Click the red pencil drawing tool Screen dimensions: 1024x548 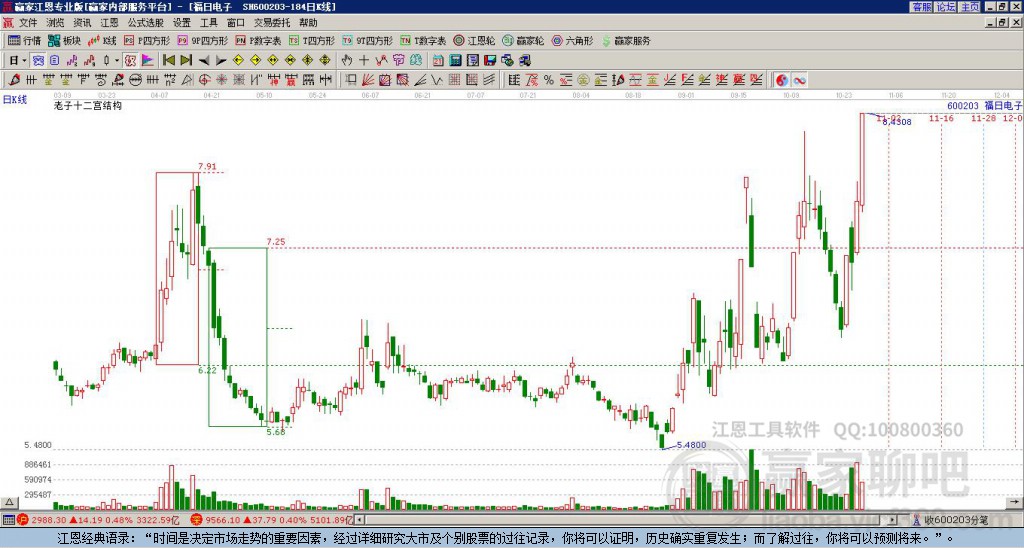[14, 80]
